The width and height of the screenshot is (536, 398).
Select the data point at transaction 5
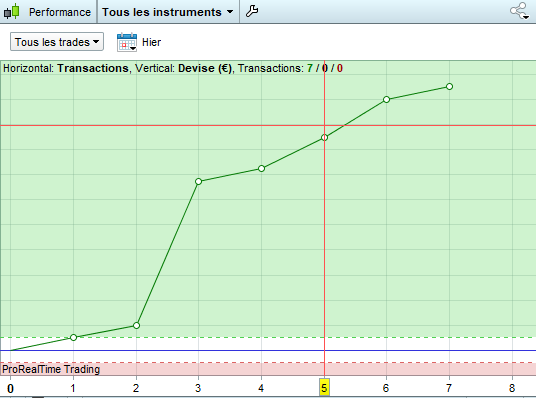[324, 137]
